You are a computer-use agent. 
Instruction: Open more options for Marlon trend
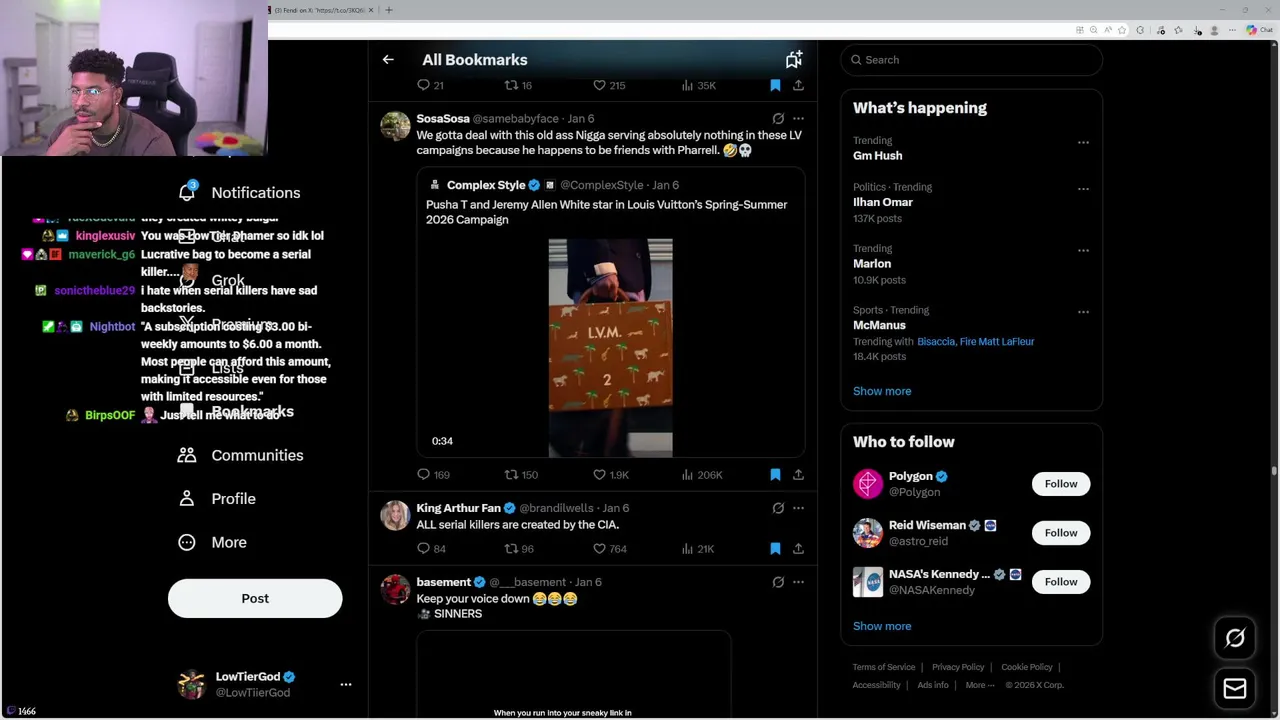click(1083, 250)
